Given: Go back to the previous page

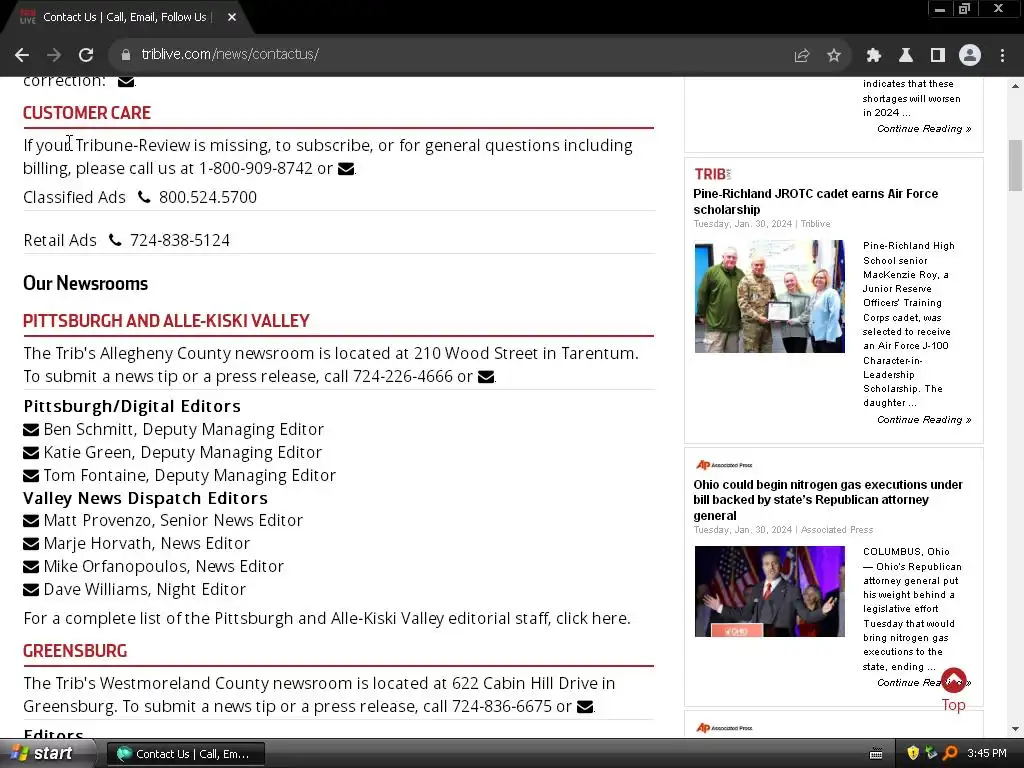Looking at the screenshot, I should [22, 56].
